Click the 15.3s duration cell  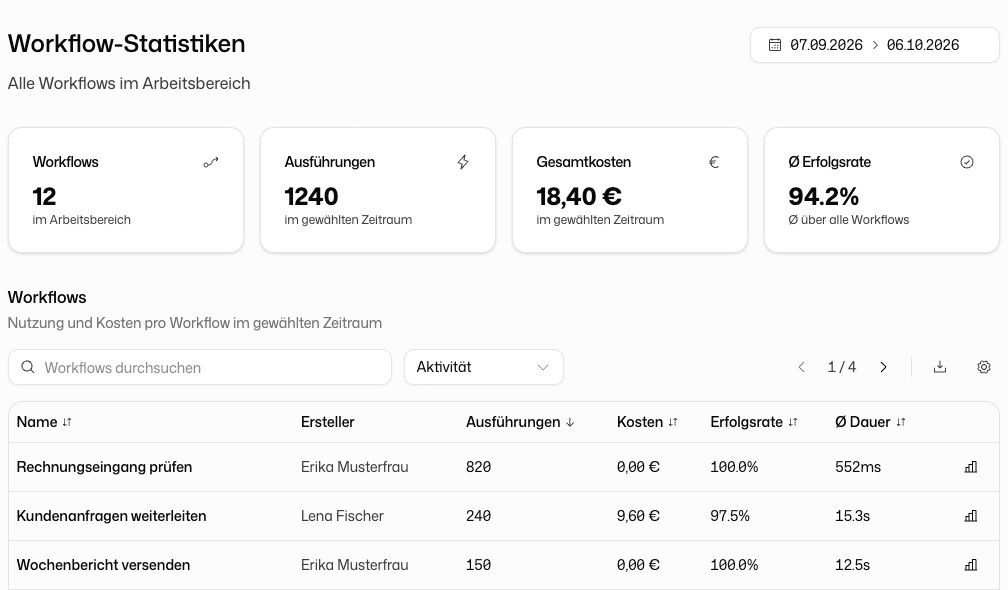point(852,516)
